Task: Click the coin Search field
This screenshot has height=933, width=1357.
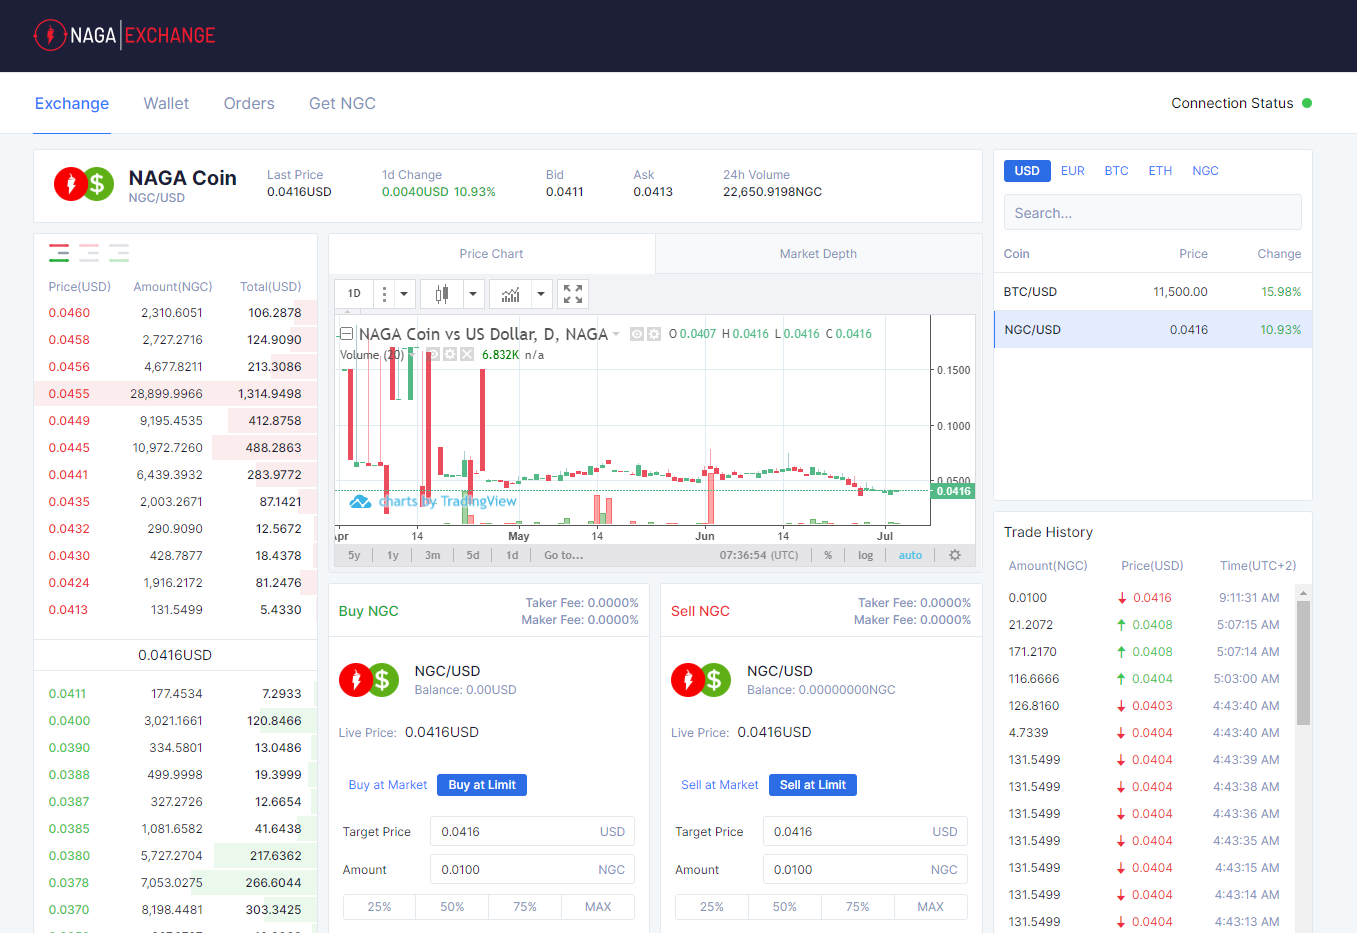Action: (1153, 213)
